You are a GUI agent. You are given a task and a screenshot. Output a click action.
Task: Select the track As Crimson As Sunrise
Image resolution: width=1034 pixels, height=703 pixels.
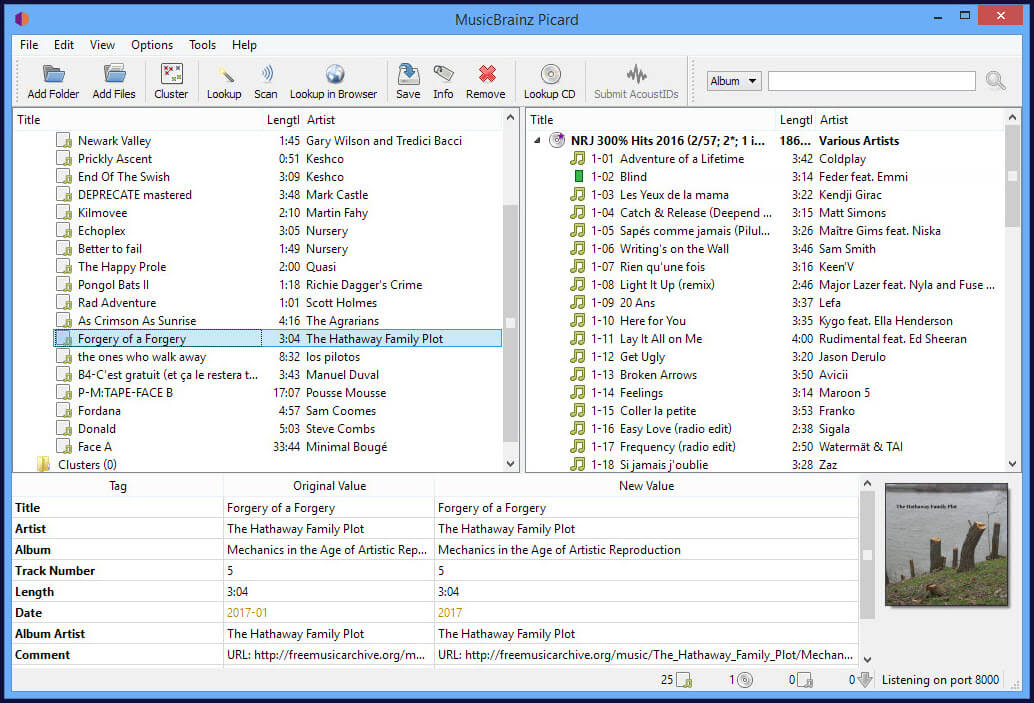[137, 321]
